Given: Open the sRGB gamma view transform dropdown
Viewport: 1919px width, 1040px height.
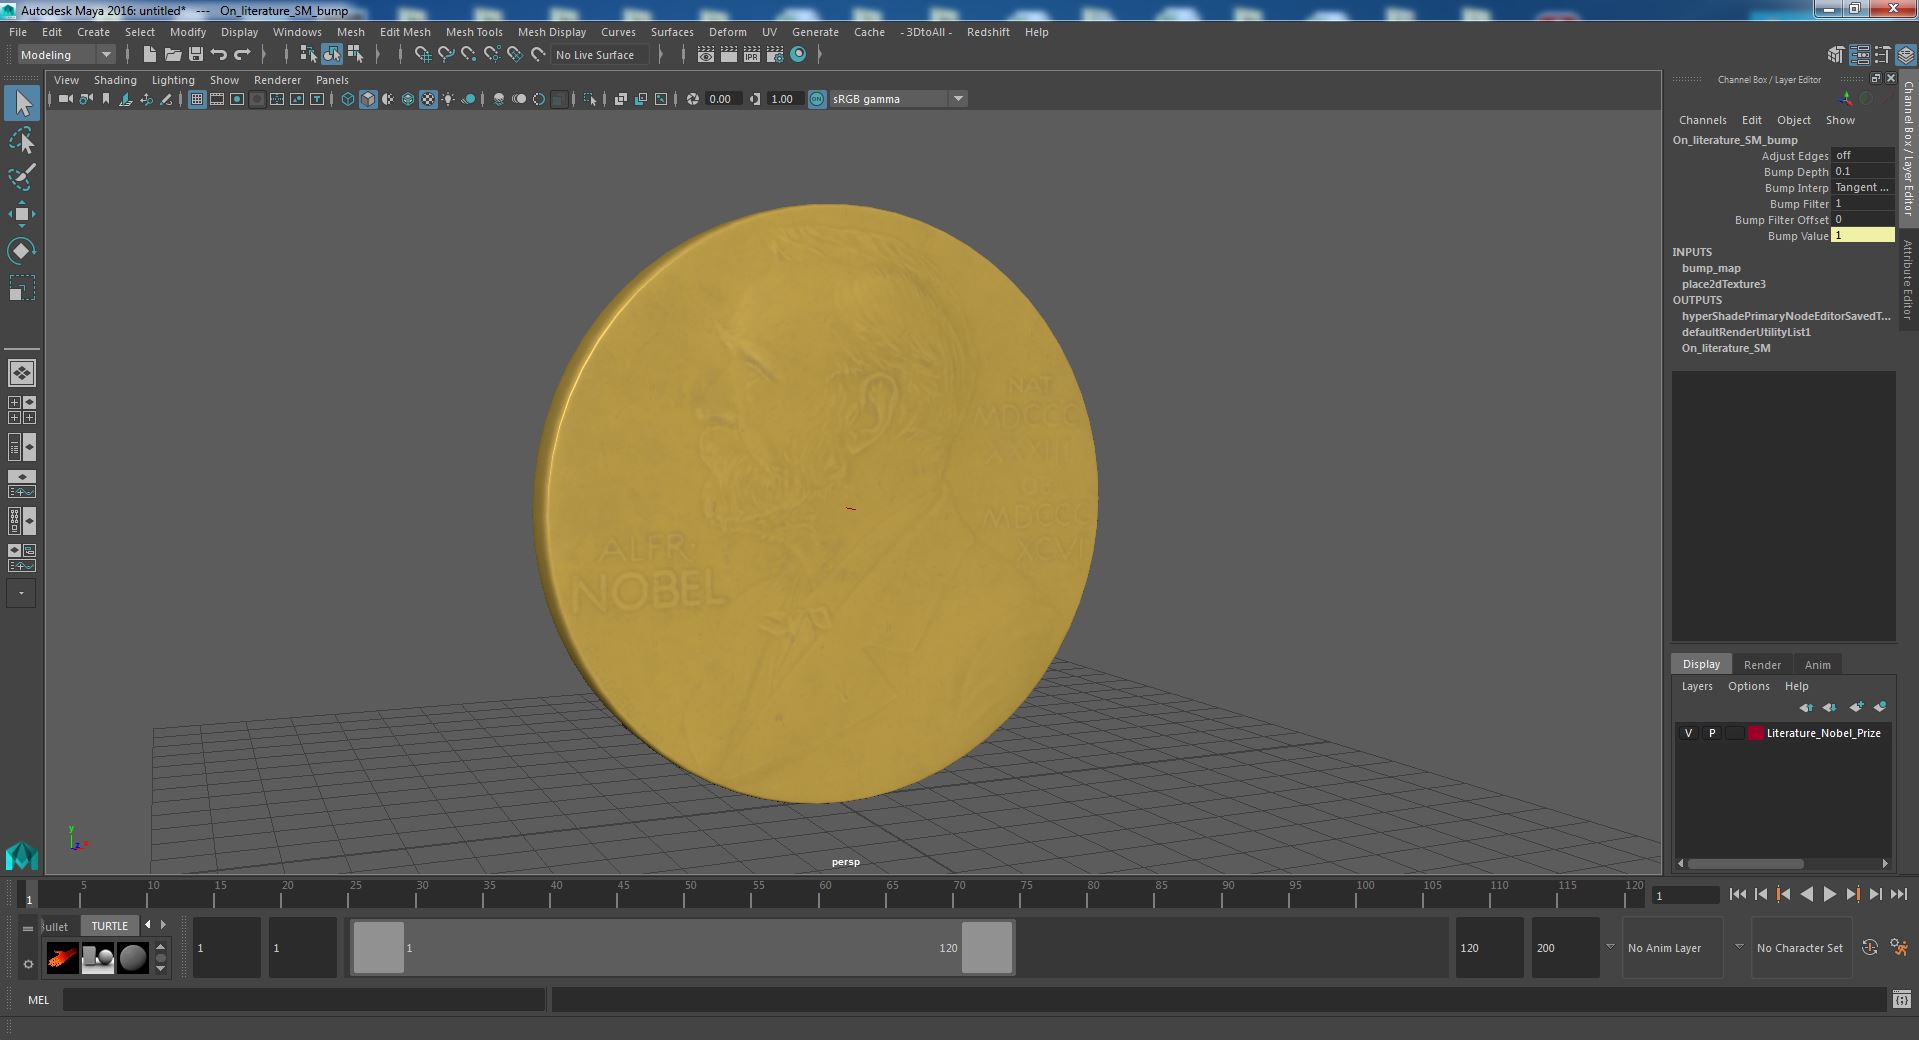Looking at the screenshot, I should pos(898,99).
